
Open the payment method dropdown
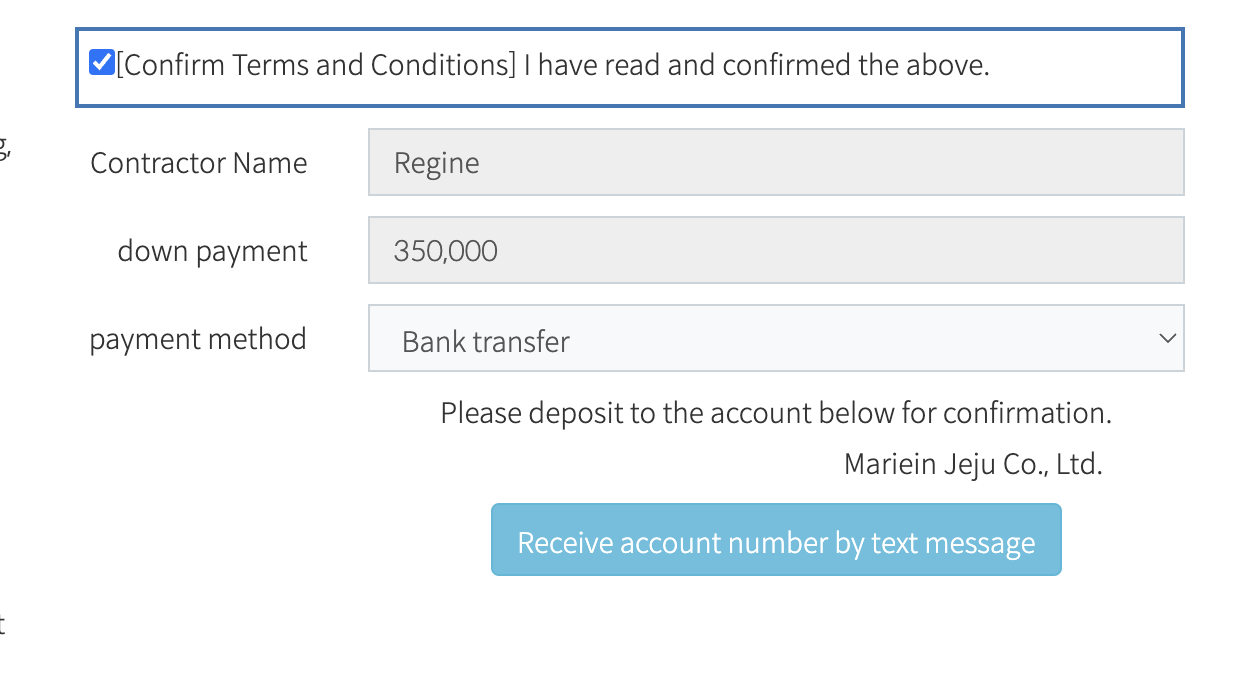click(x=775, y=339)
